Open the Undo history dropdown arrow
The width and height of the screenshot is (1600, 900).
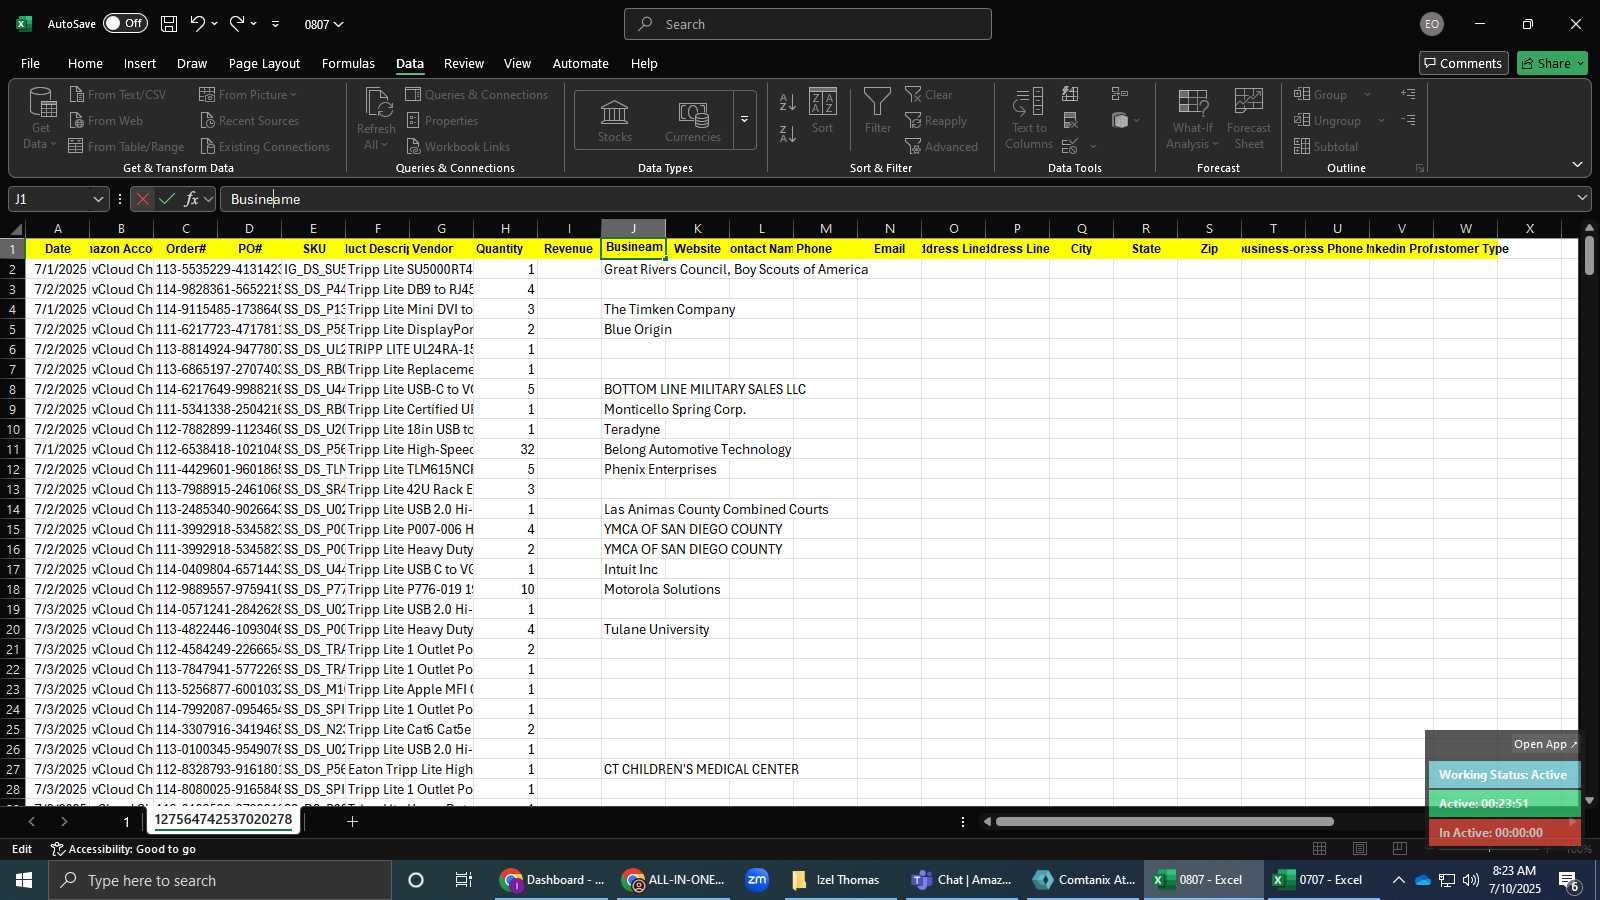click(215, 23)
